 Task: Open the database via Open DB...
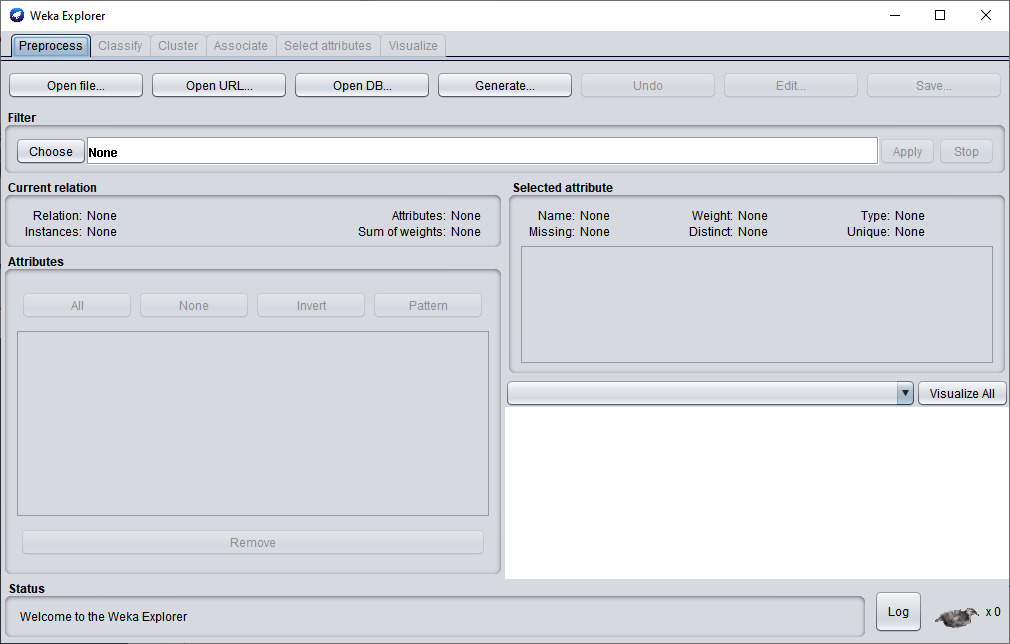coord(362,86)
